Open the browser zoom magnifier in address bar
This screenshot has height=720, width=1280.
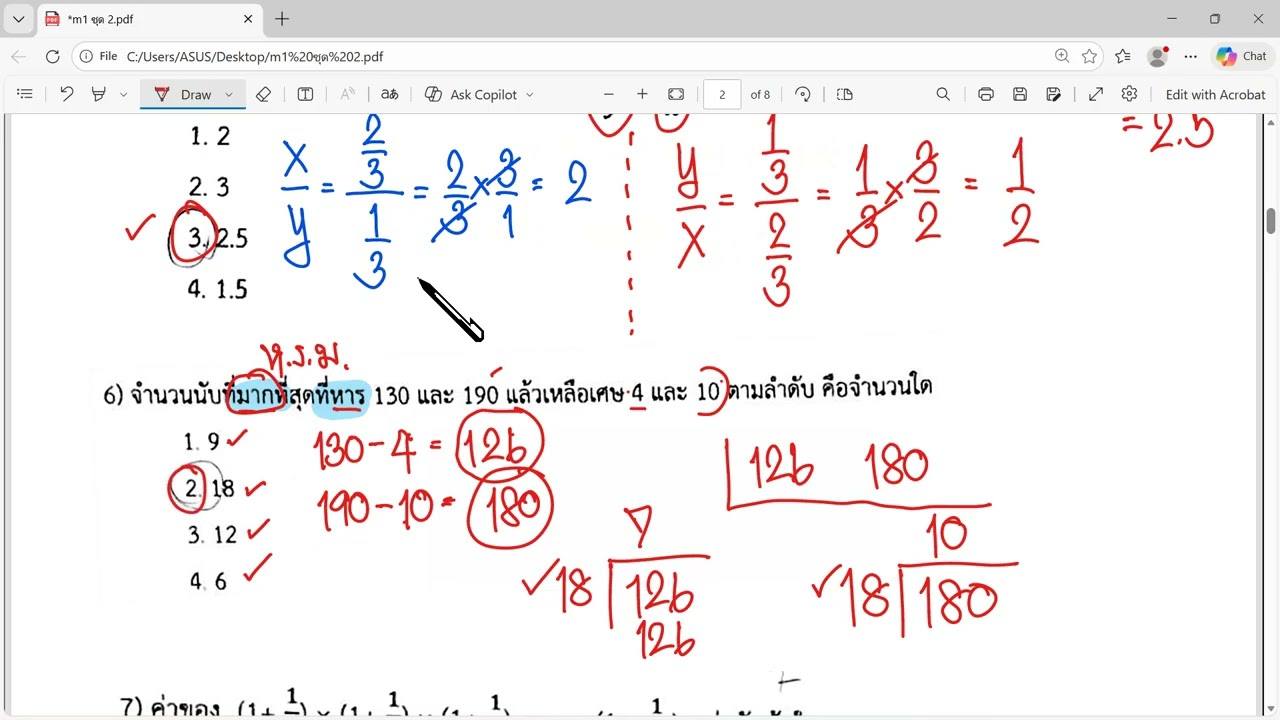(x=1062, y=57)
